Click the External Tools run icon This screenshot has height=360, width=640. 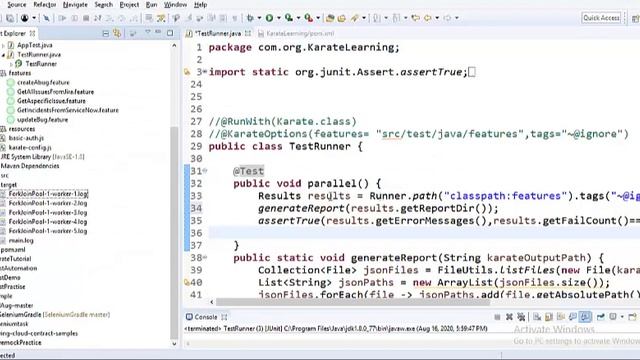coord(309,18)
